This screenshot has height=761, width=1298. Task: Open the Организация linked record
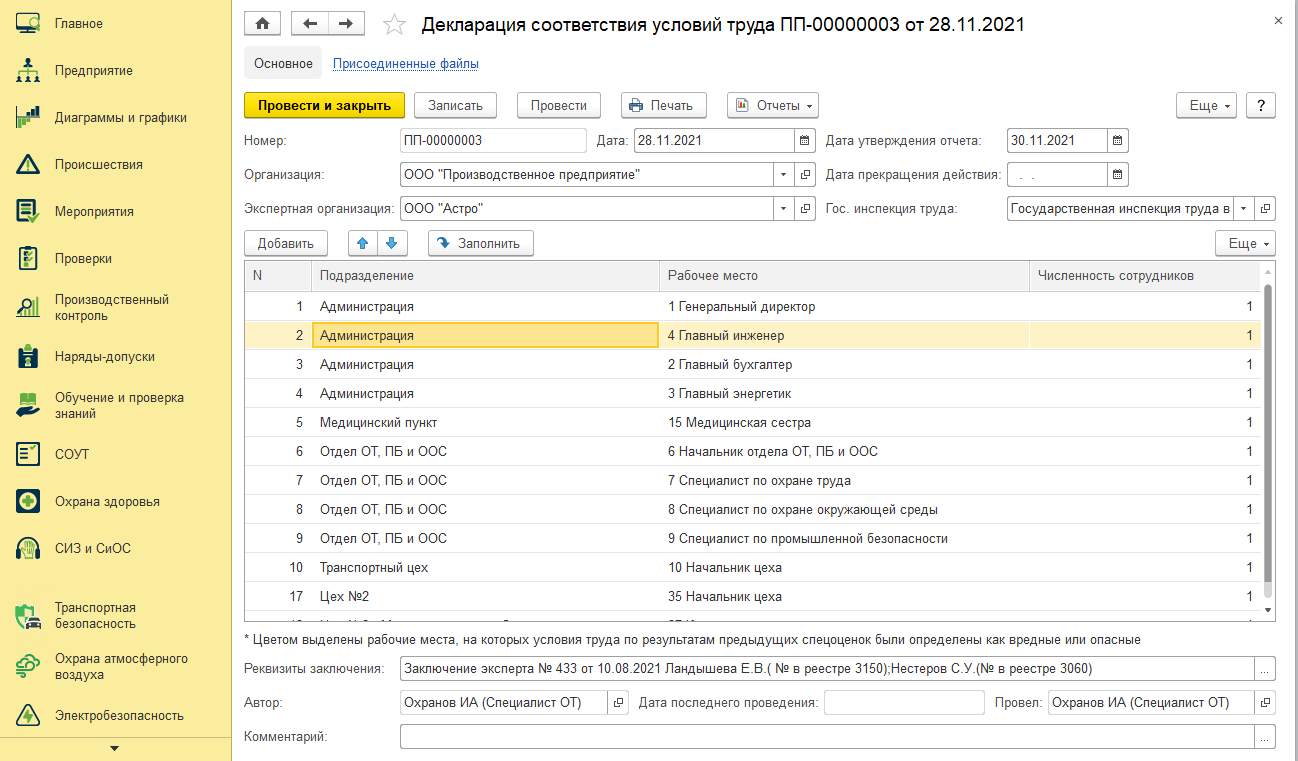coord(806,175)
